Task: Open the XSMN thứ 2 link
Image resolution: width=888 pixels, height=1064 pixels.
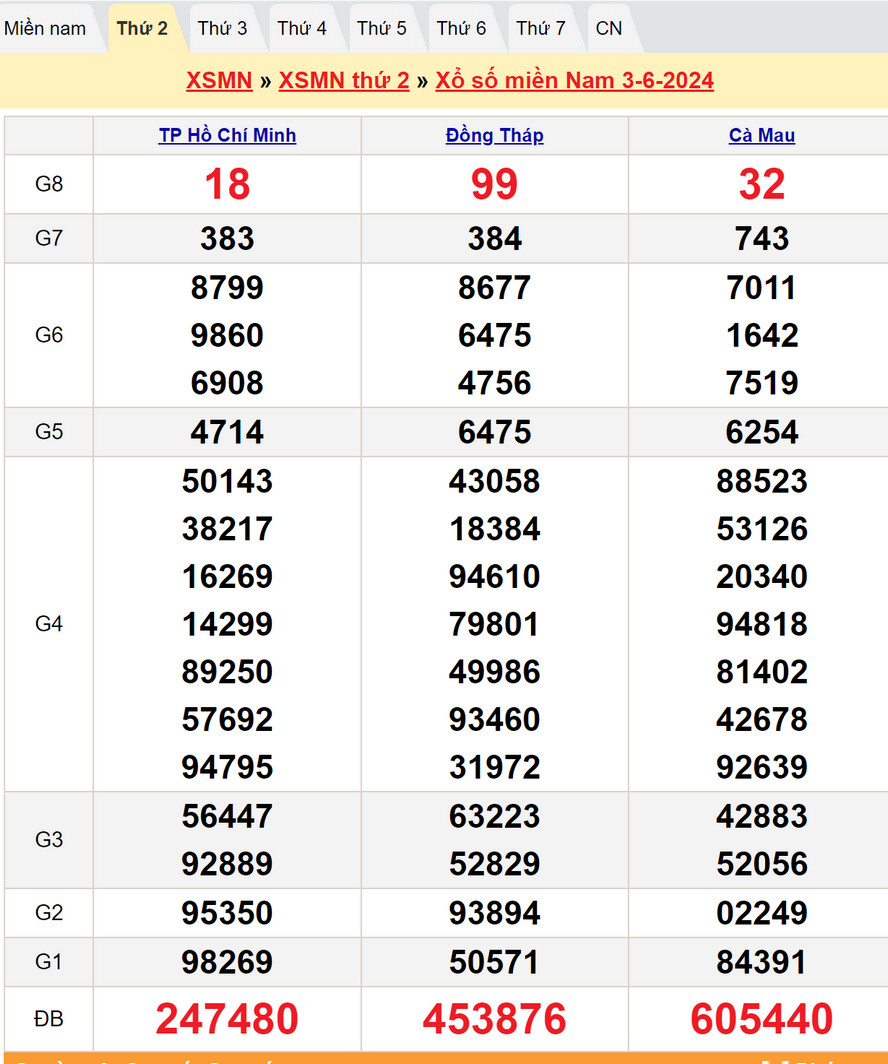Action: pos(344,81)
